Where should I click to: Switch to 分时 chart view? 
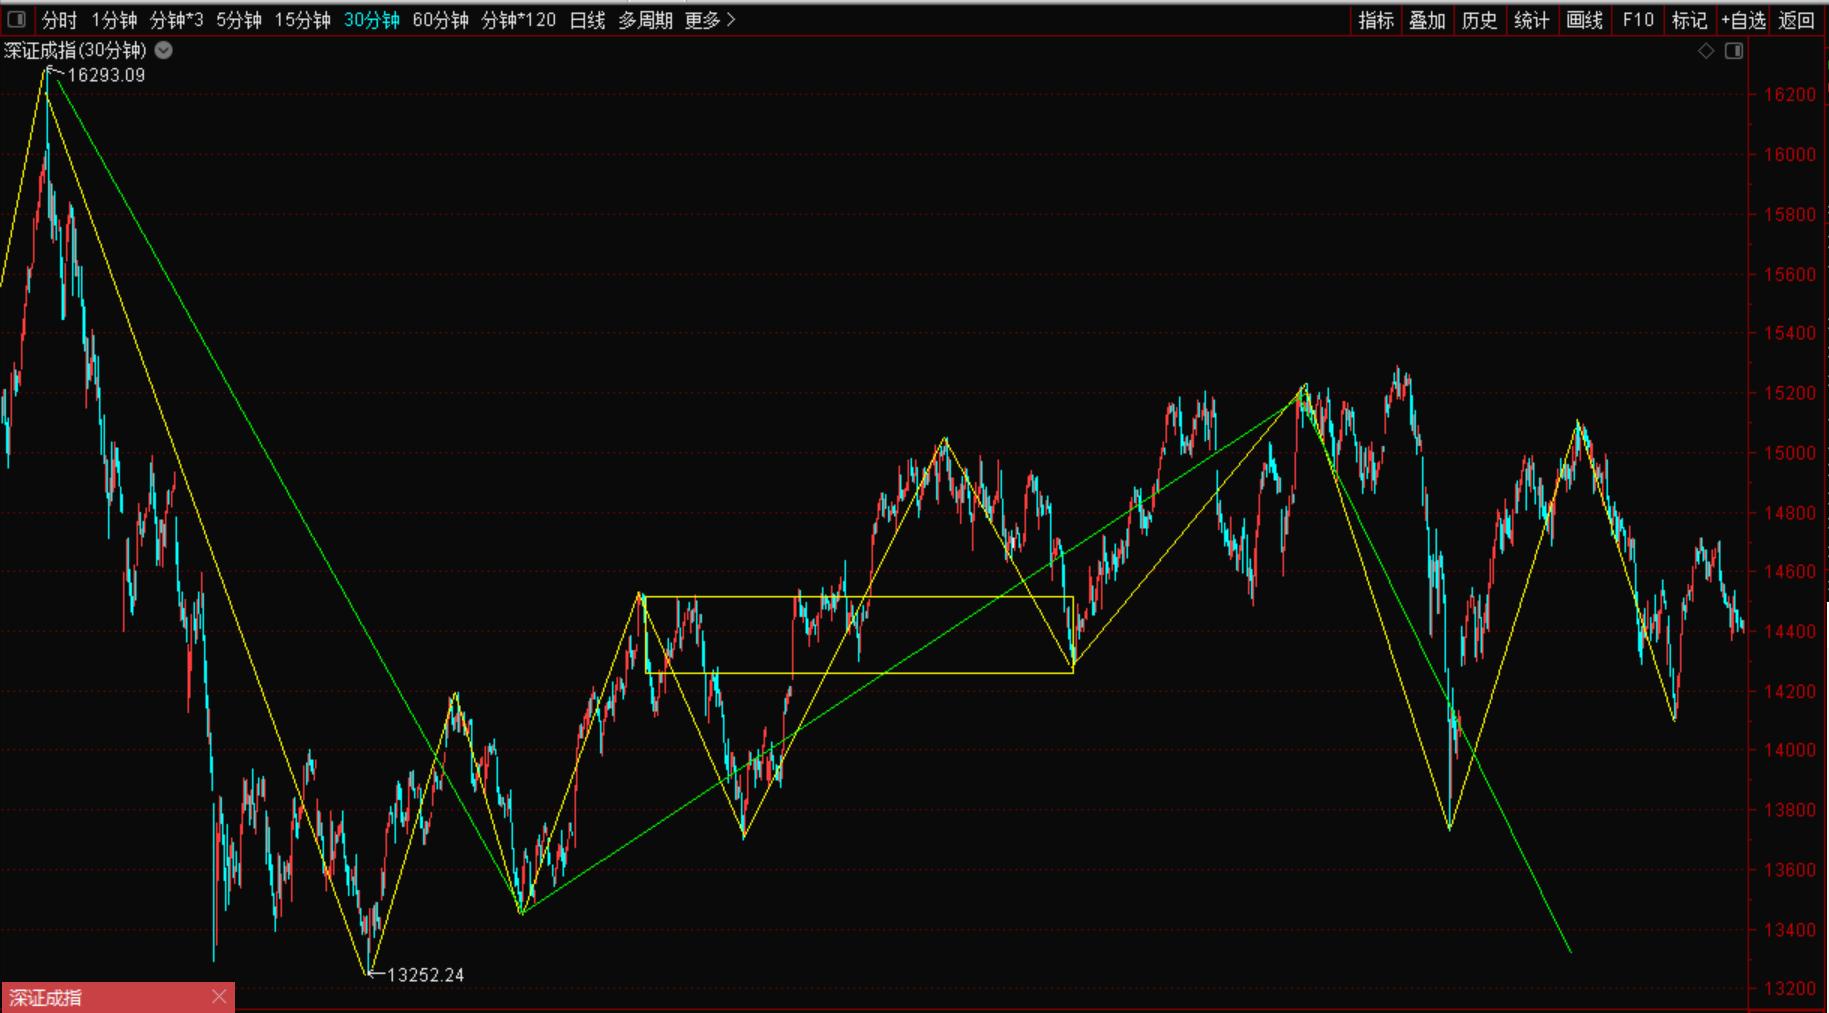click(x=60, y=20)
